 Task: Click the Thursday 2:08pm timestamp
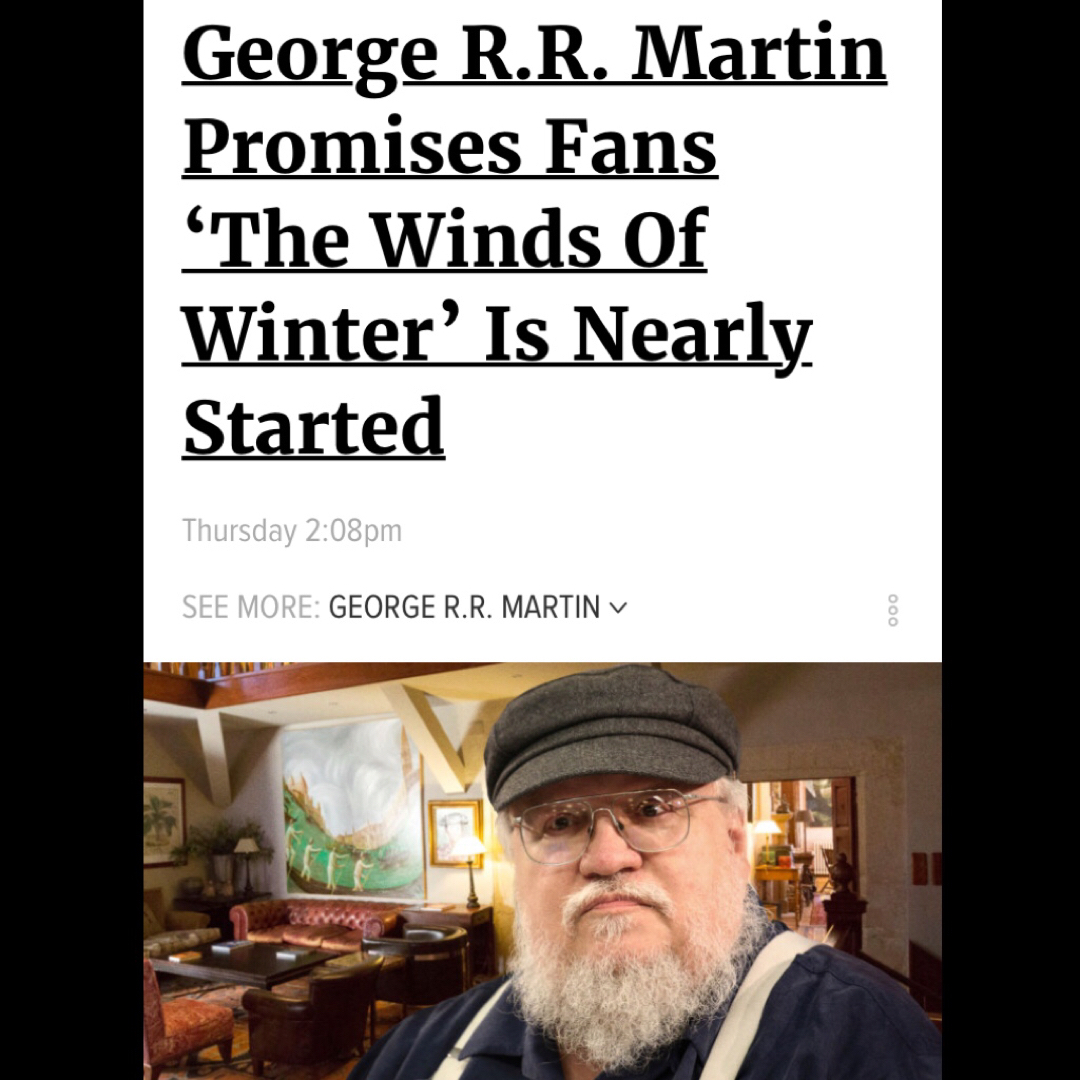[x=292, y=531]
